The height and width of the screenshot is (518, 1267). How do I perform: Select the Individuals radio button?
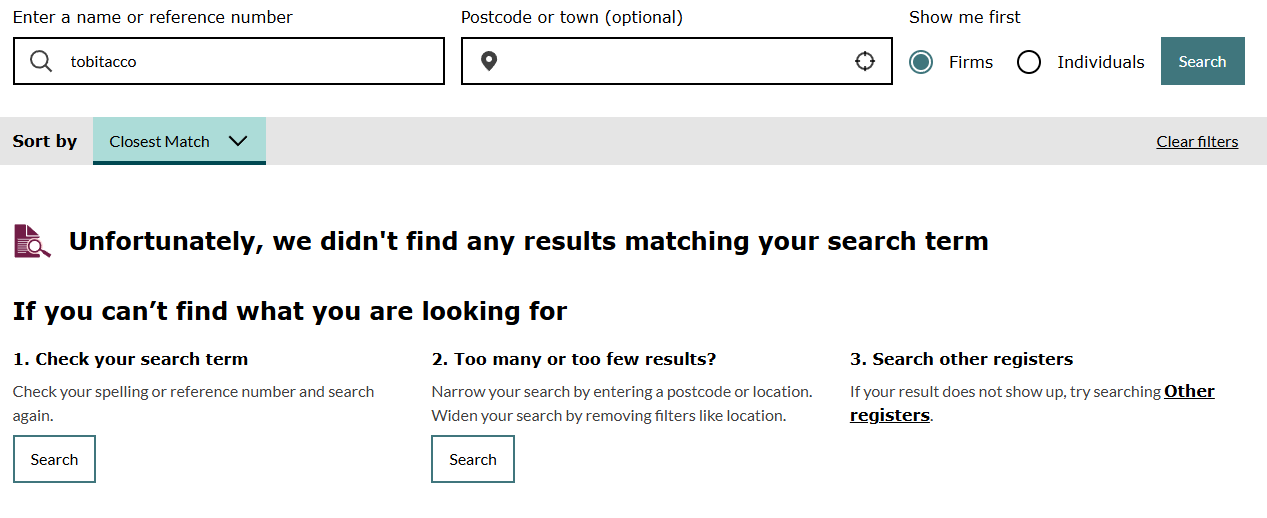click(x=1029, y=62)
